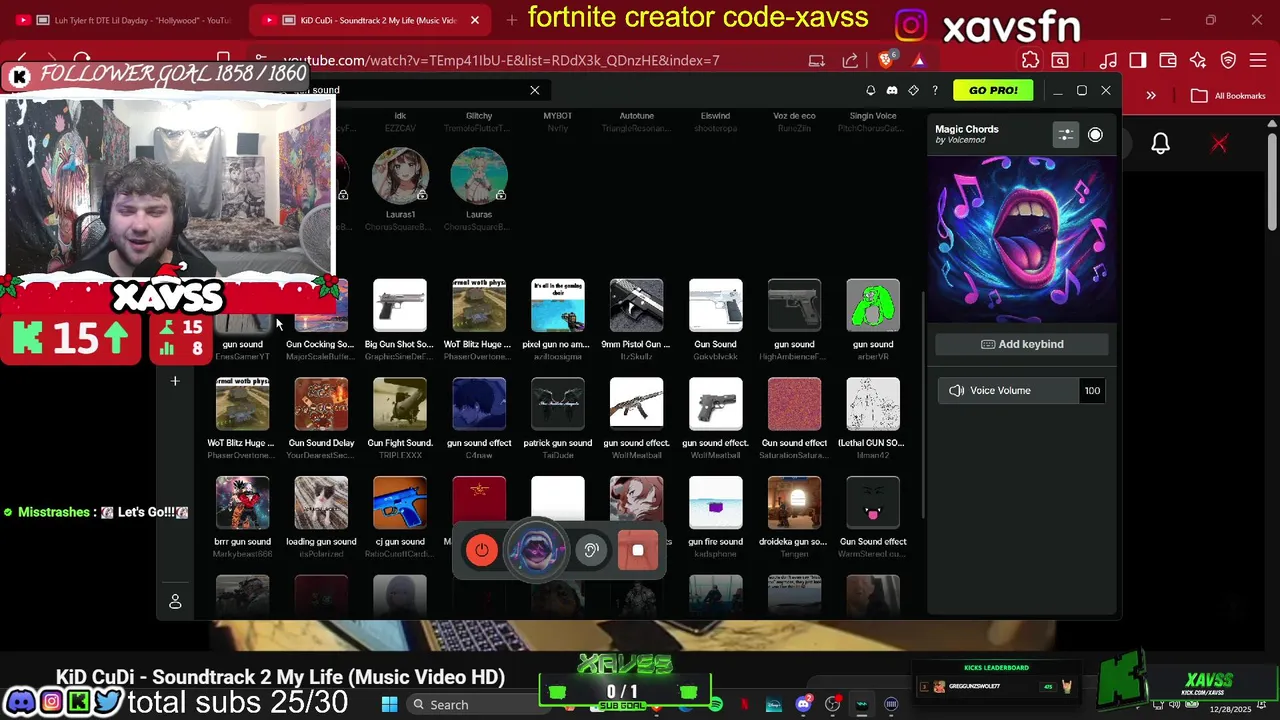Screen dimensions: 1280x720
Task: Select the Lauras voice by ChorusSquareB
Action: (479, 175)
